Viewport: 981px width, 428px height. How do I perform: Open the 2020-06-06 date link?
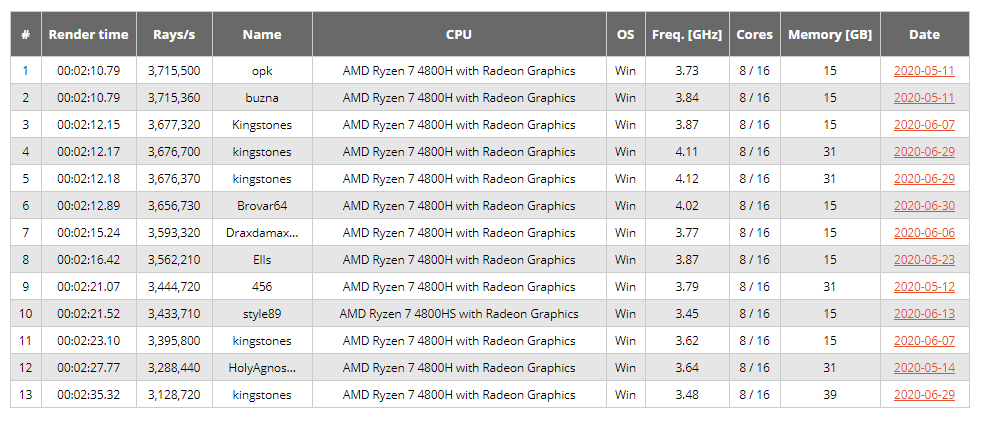click(924, 233)
